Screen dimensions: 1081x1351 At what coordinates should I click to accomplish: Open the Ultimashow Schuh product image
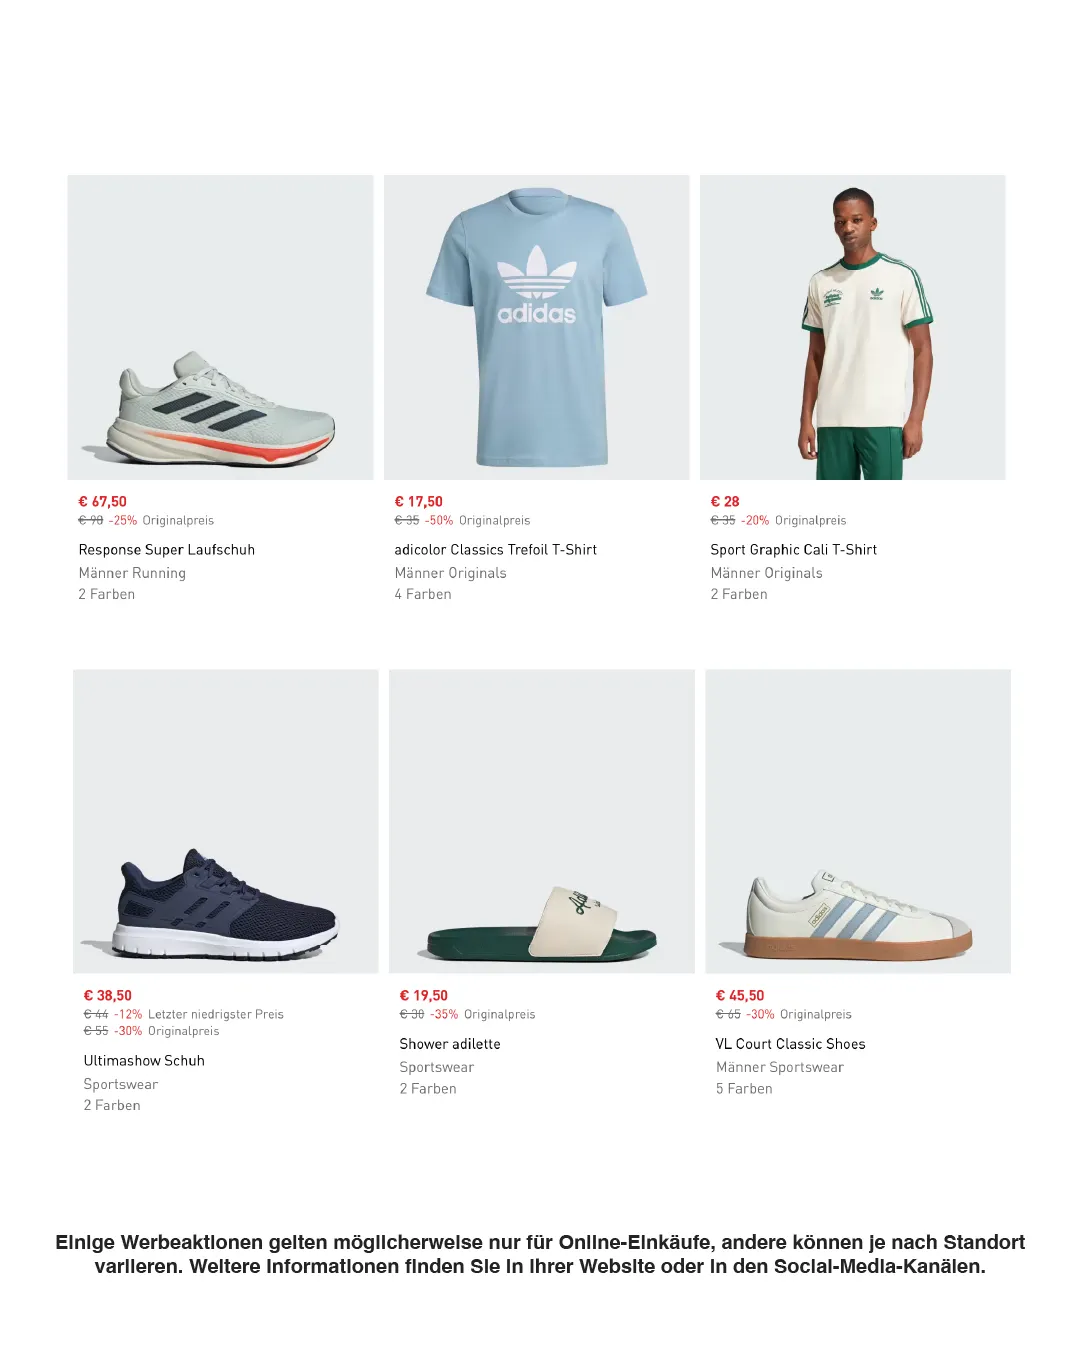(226, 821)
